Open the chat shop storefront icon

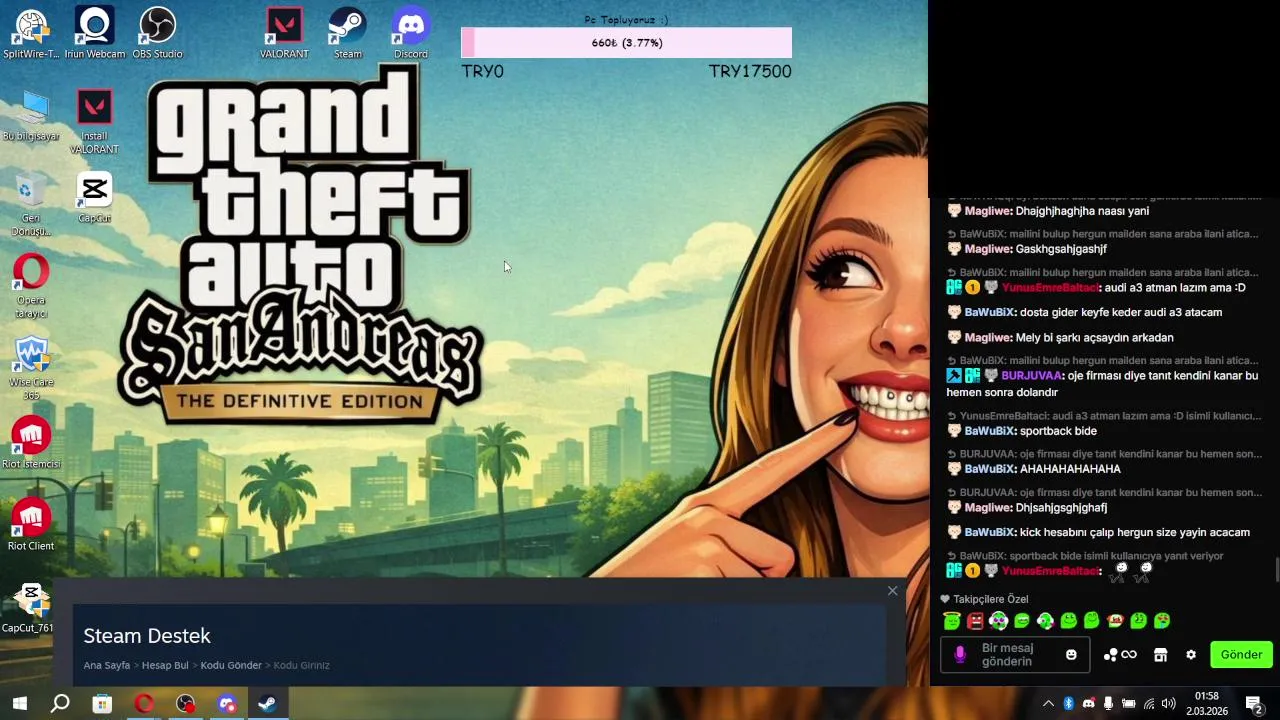1160,655
